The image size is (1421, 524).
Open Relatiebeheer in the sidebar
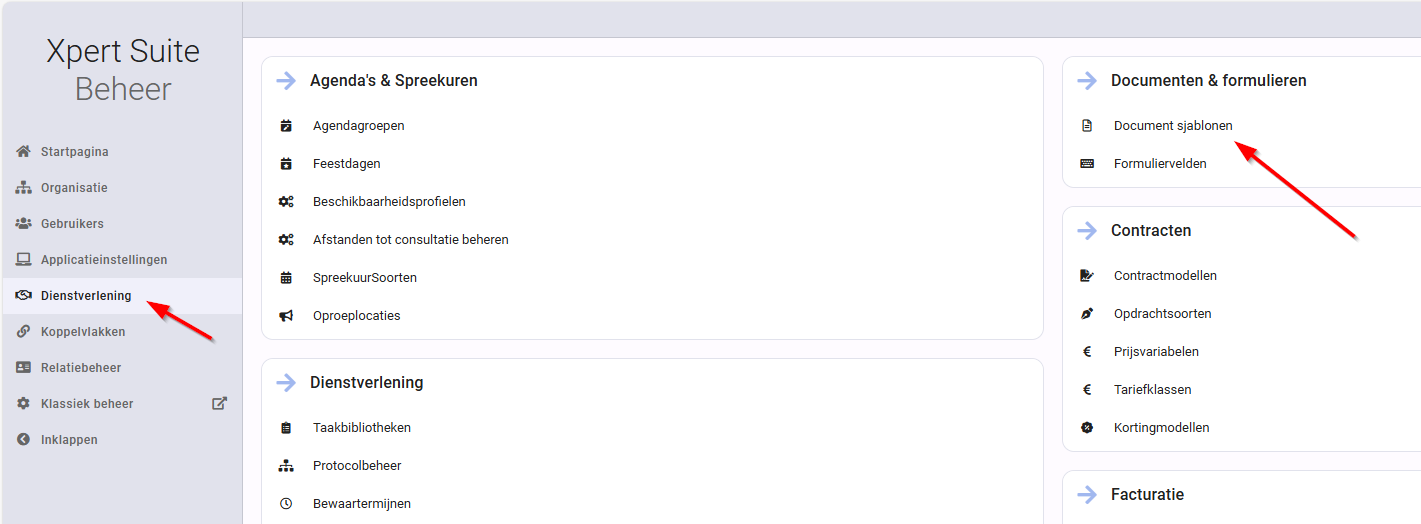tap(122, 368)
